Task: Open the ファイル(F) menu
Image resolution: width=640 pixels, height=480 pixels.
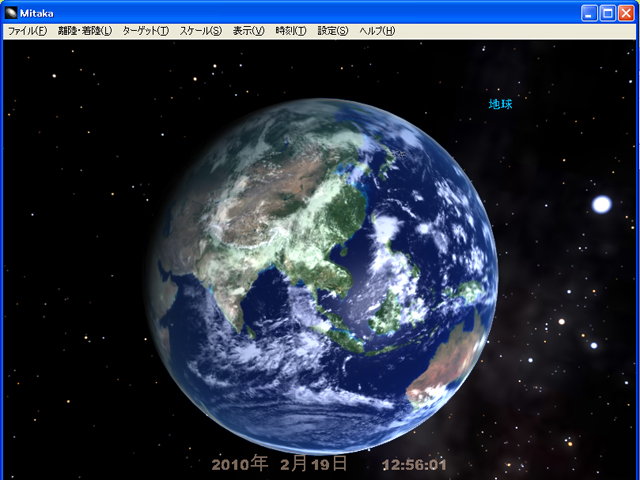Action: point(27,31)
